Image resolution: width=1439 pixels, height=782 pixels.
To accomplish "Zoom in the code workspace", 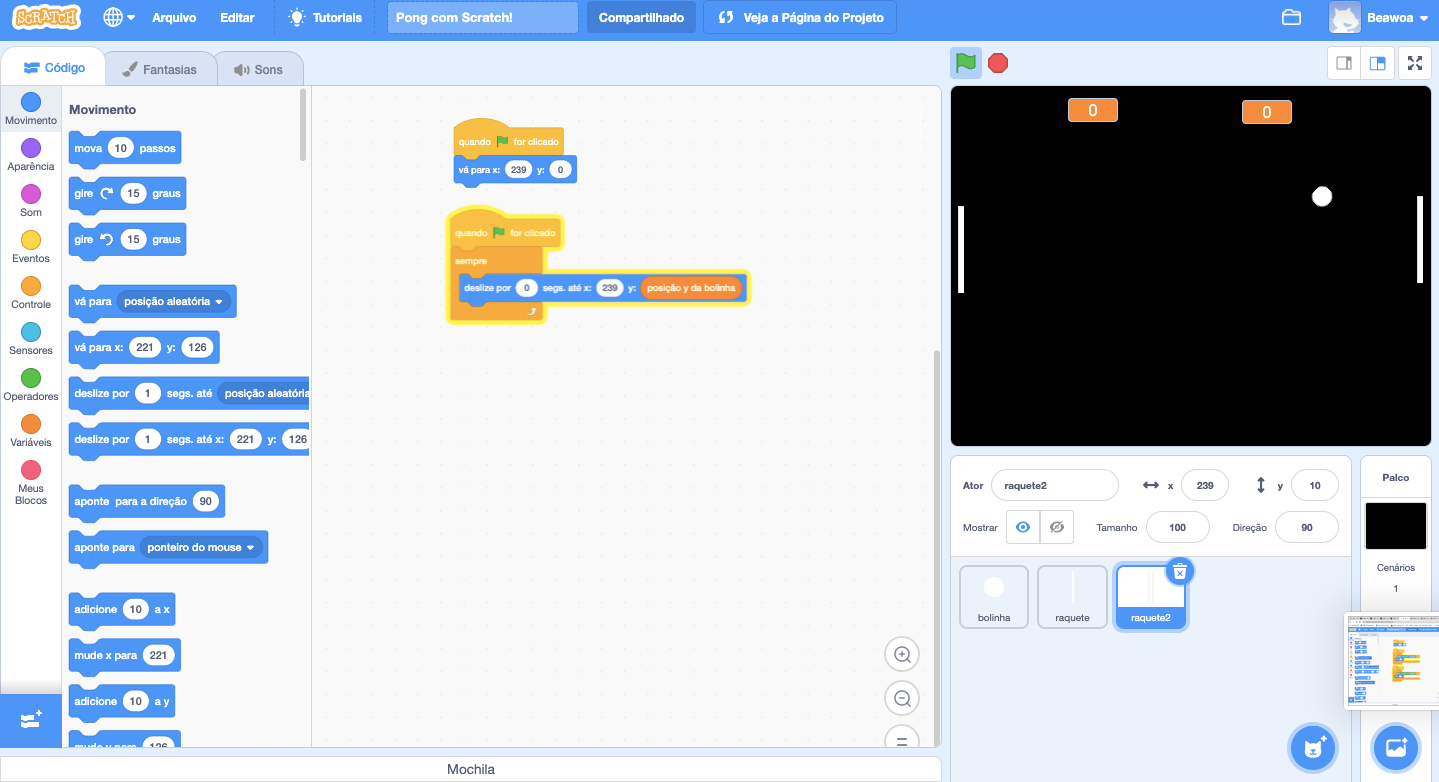I will pos(902,655).
